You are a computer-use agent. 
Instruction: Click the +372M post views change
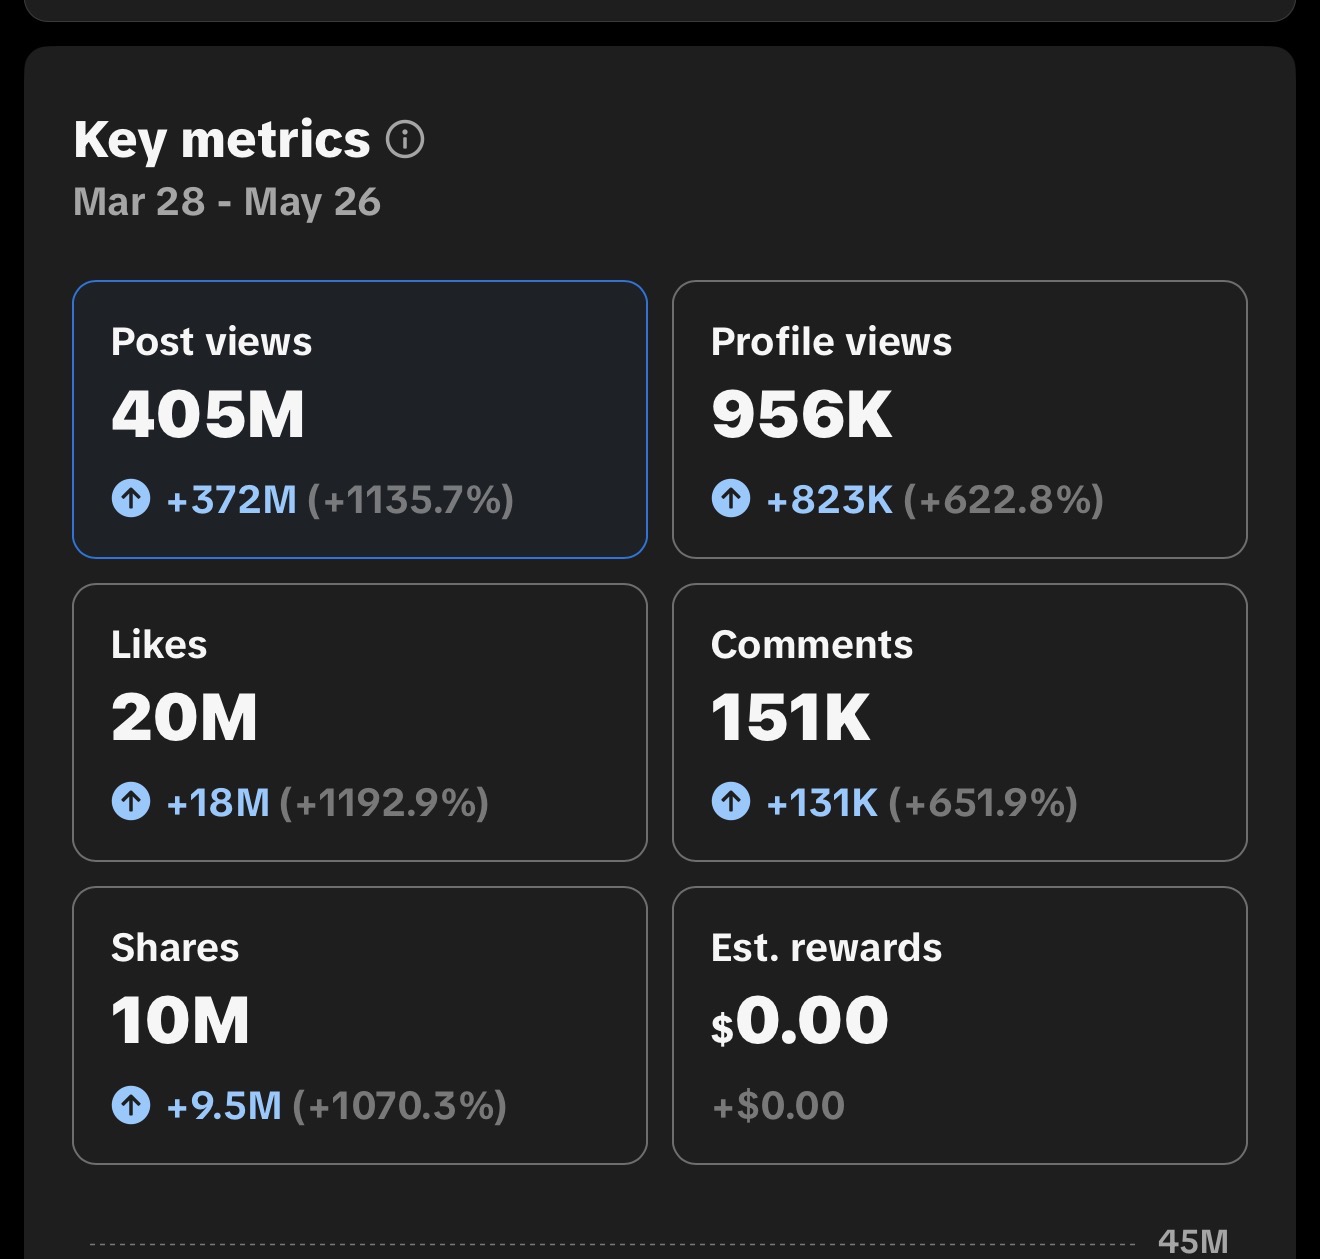pos(232,499)
